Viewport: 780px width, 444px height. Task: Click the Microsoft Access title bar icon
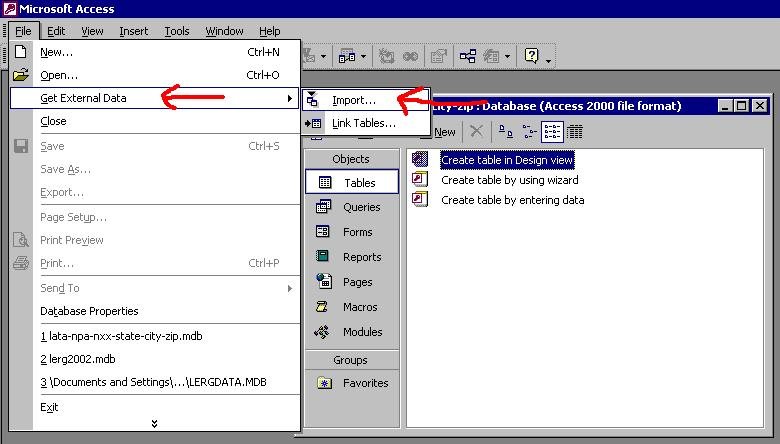[9, 8]
